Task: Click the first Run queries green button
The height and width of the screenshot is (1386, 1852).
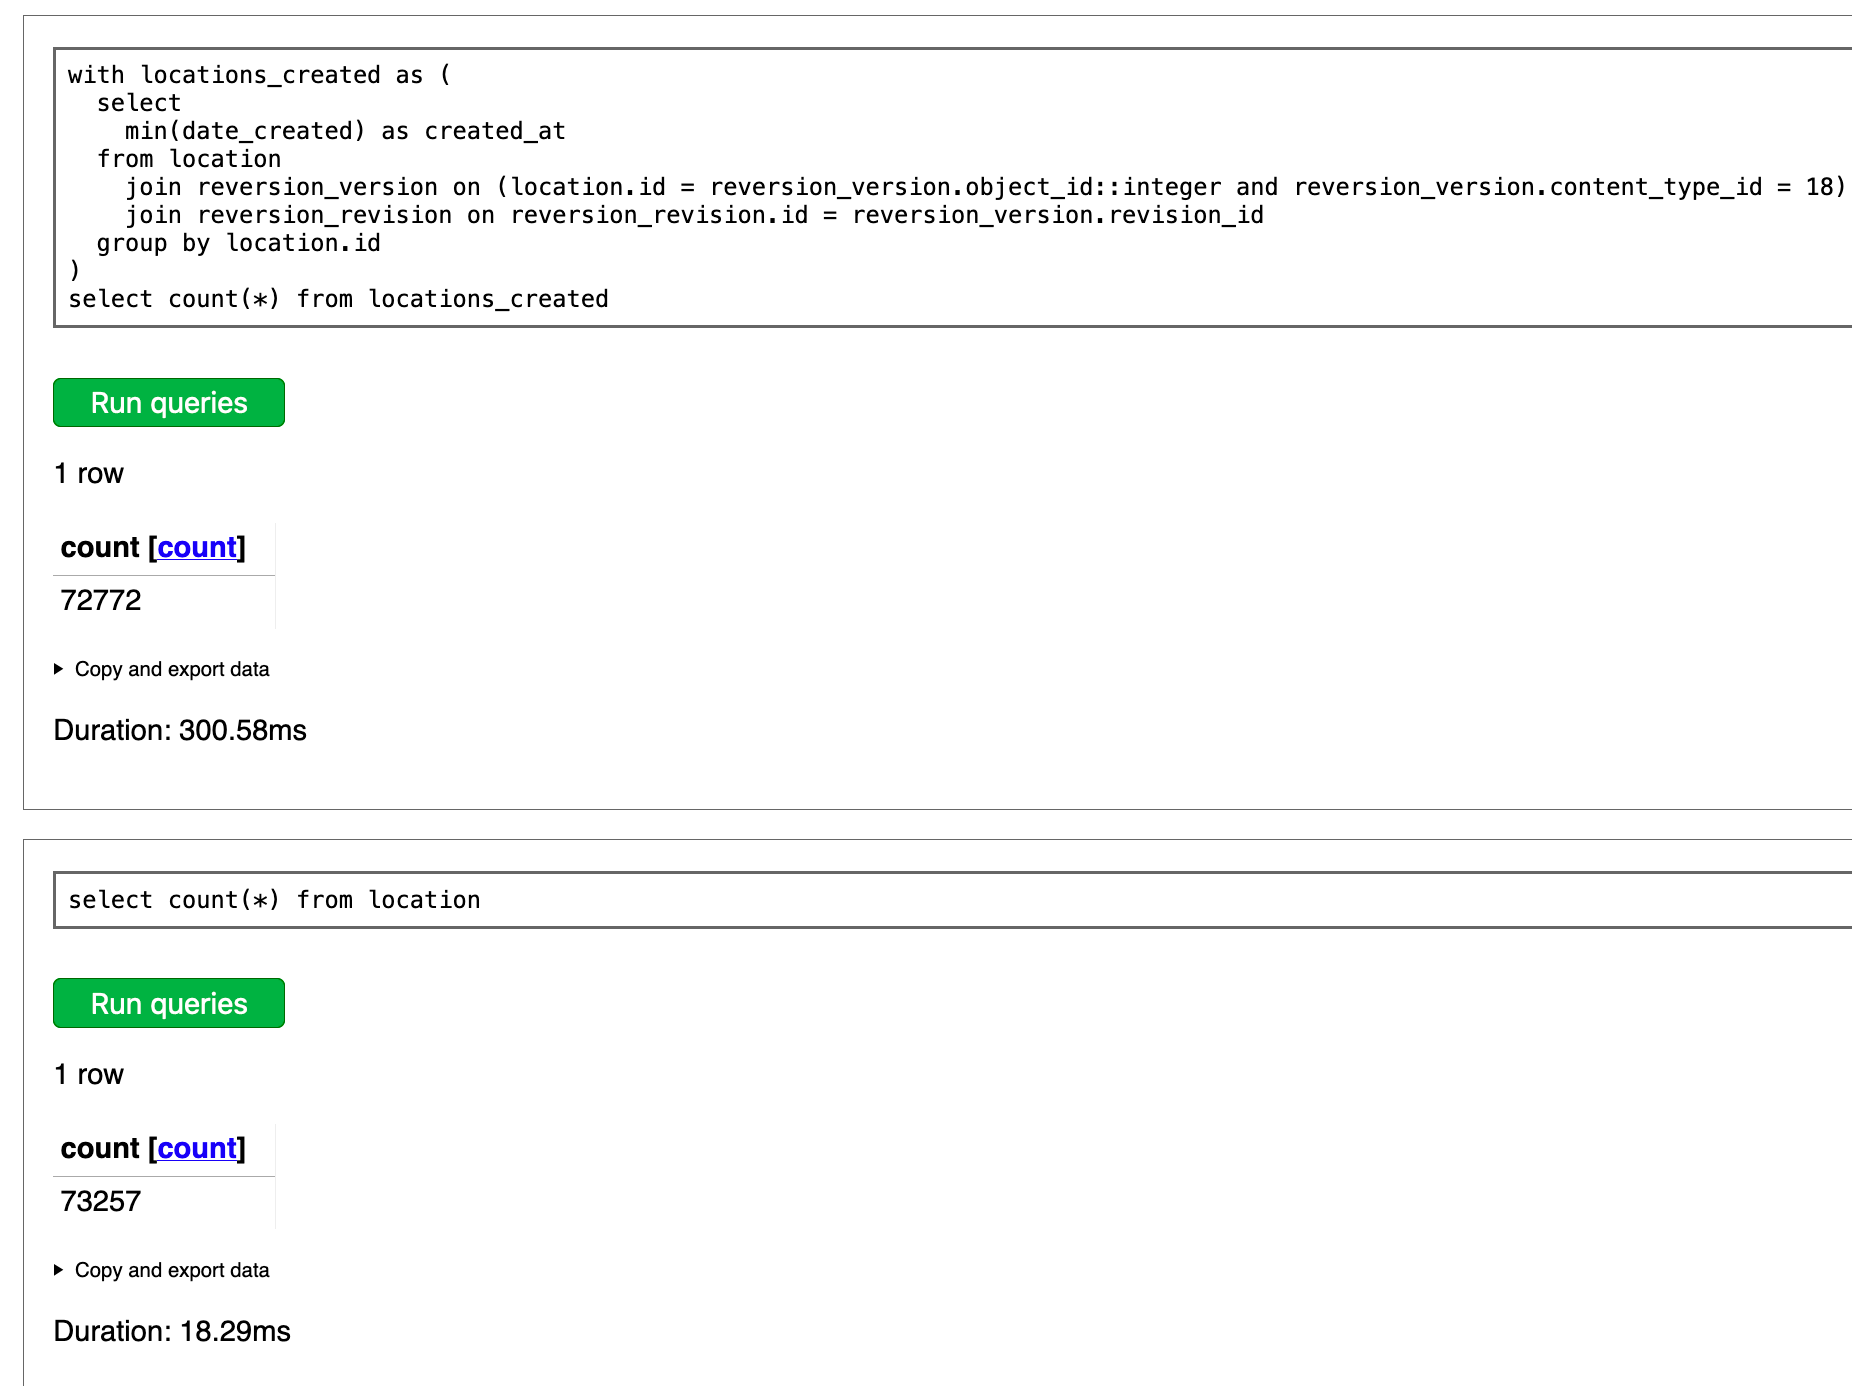Action: pyautogui.click(x=168, y=402)
